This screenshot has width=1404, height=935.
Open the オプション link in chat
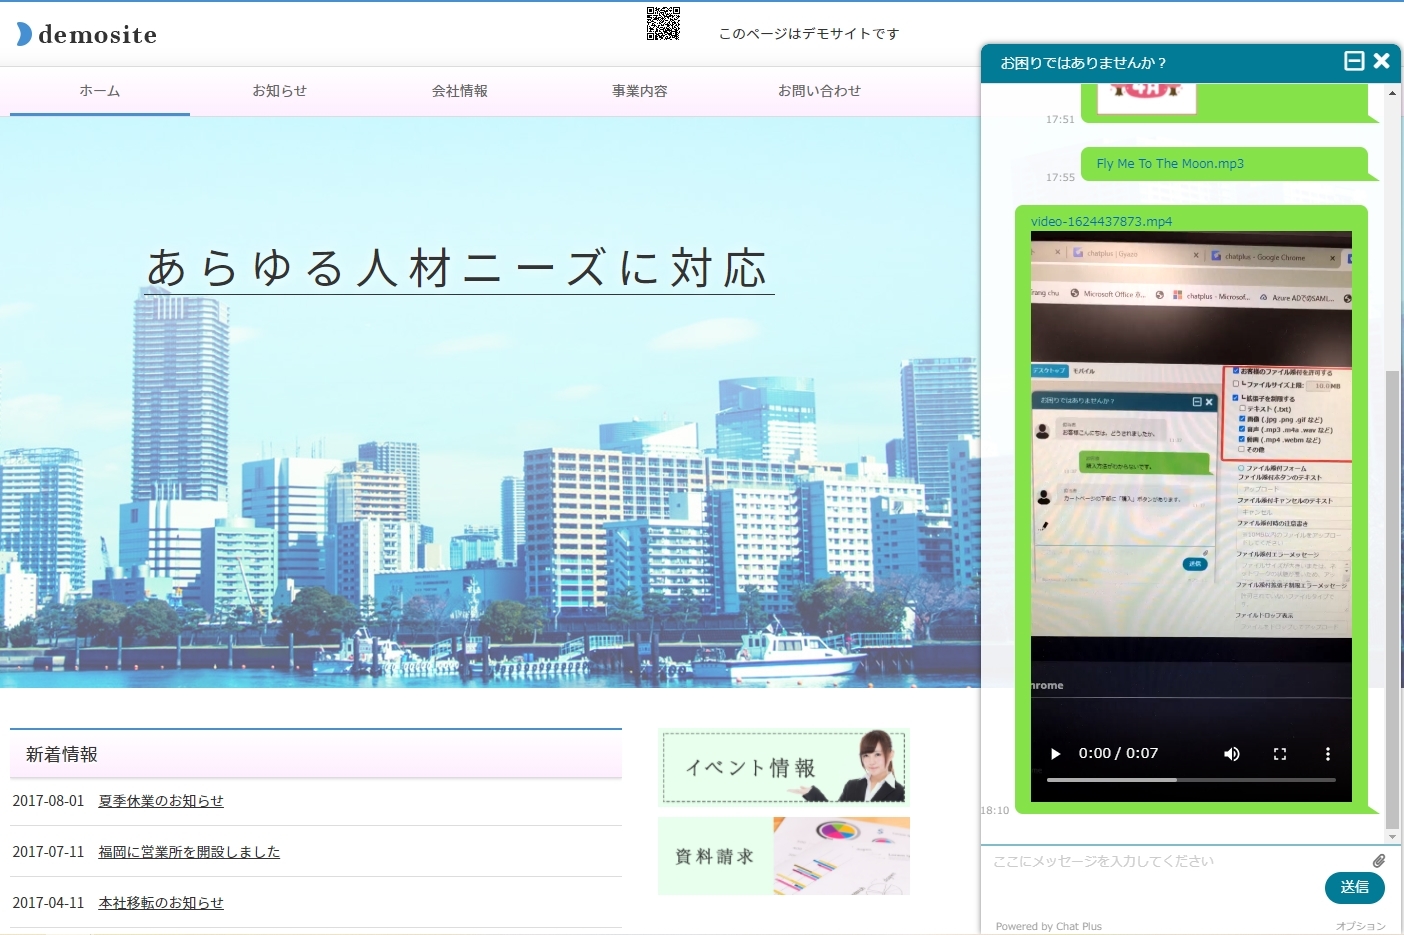pos(1360,926)
